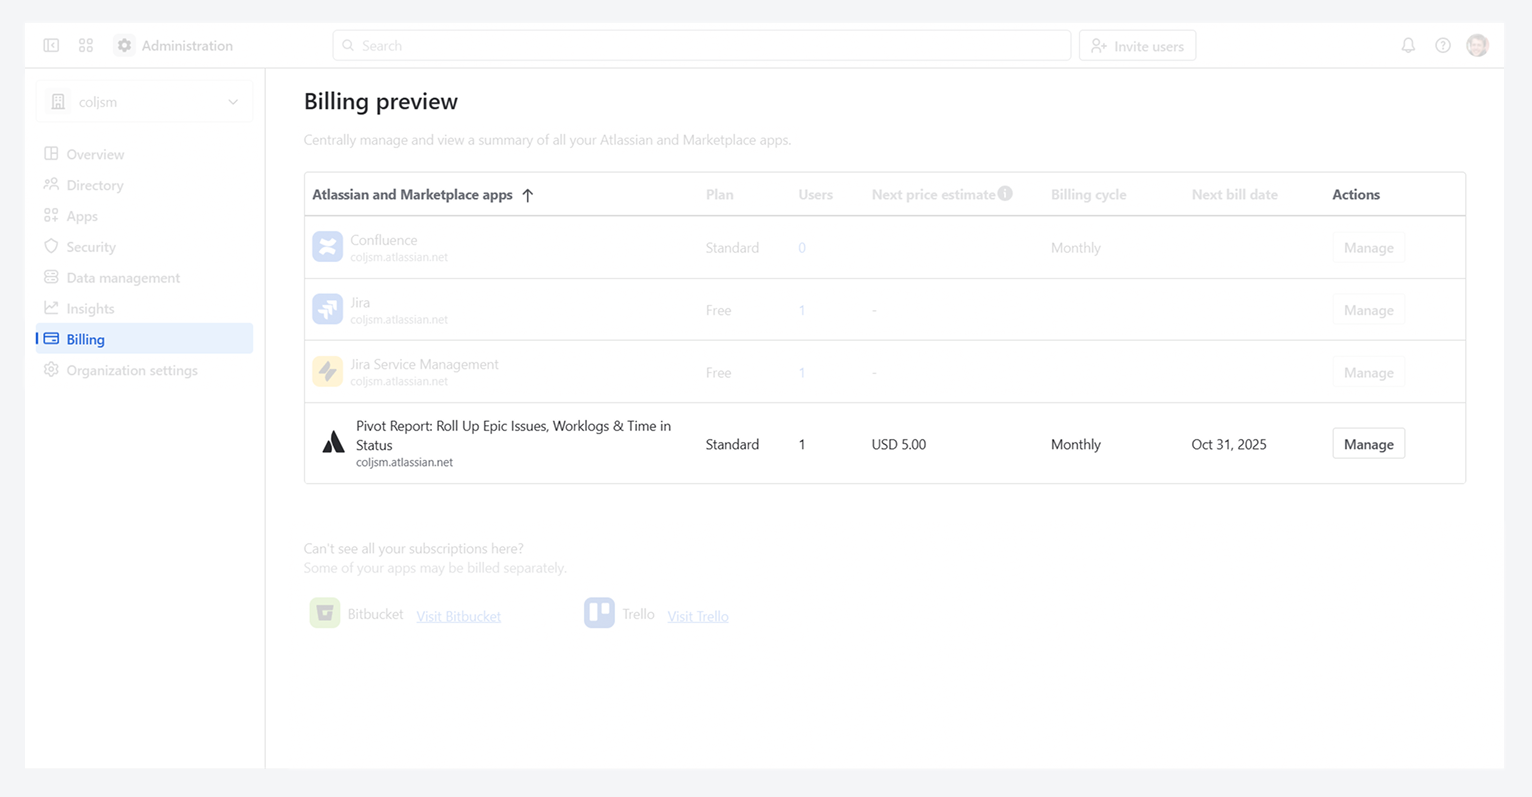
Task: Click the Jira Service Management name text
Action: pyautogui.click(x=424, y=364)
